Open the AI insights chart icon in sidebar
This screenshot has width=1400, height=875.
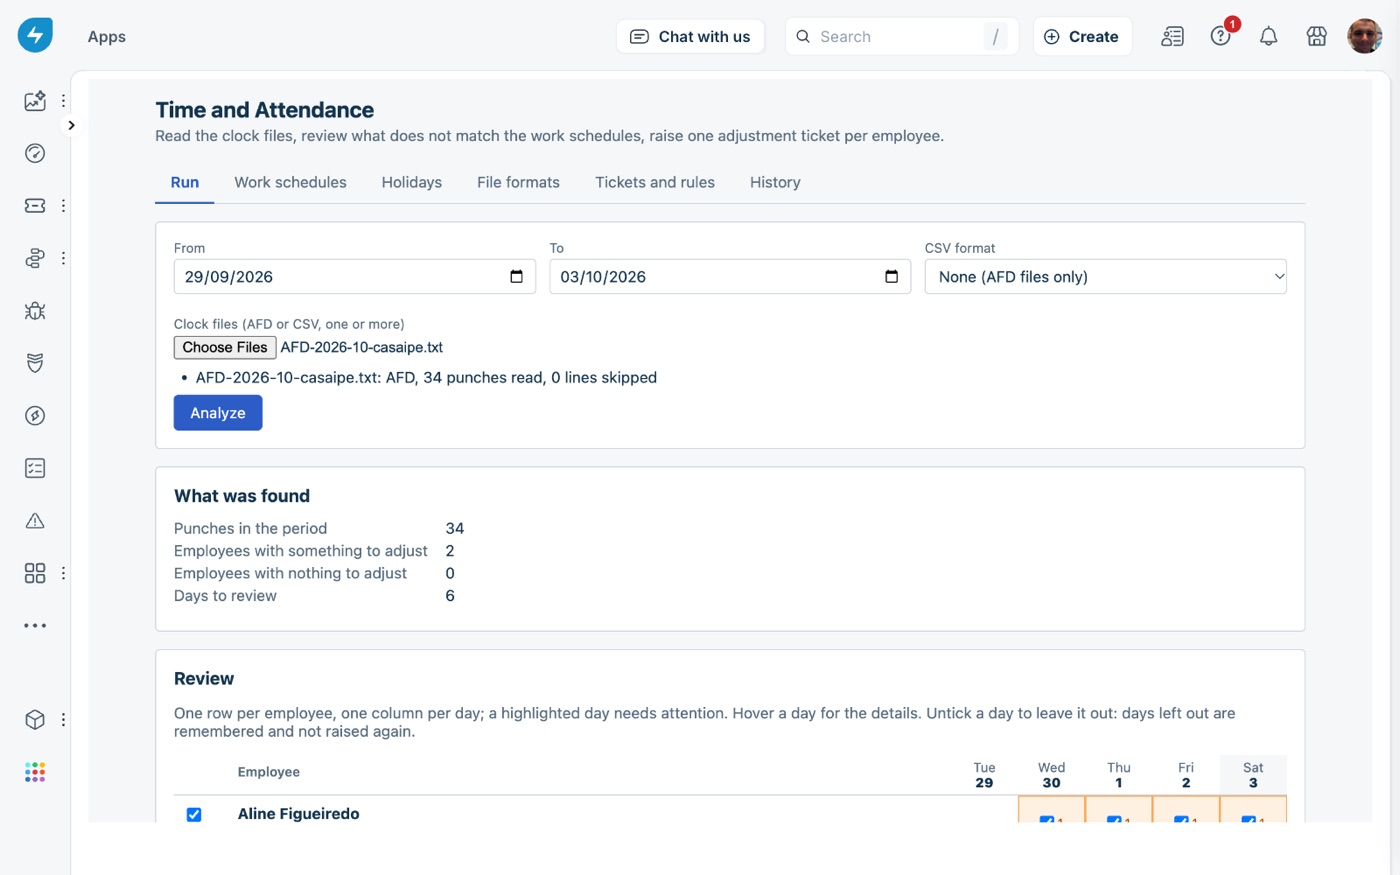tap(35, 101)
